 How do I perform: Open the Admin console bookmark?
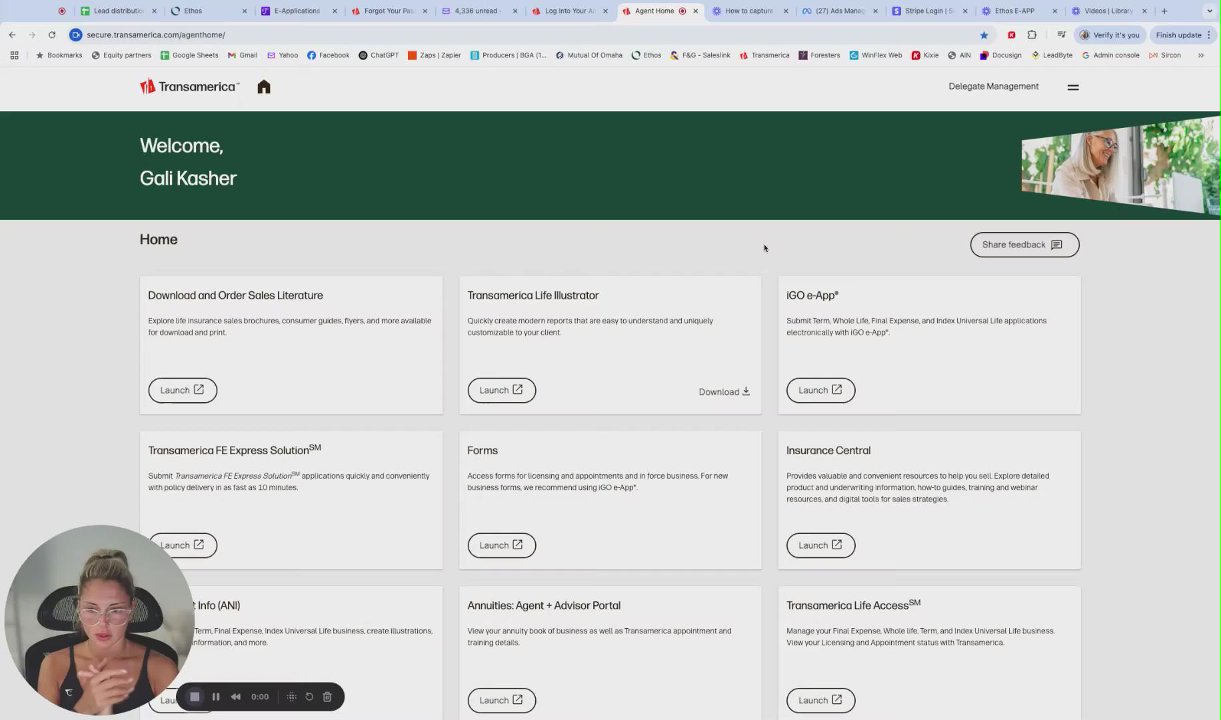pyautogui.click(x=1110, y=55)
